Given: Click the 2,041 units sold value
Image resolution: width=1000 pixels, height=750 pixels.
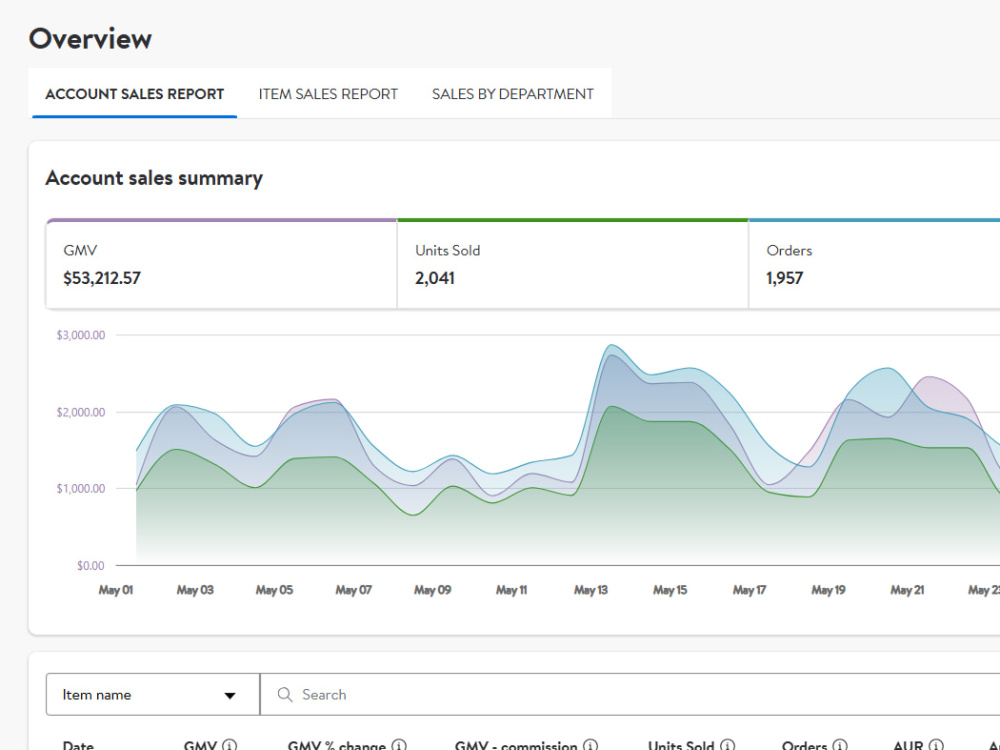Looking at the screenshot, I should click(x=435, y=278).
